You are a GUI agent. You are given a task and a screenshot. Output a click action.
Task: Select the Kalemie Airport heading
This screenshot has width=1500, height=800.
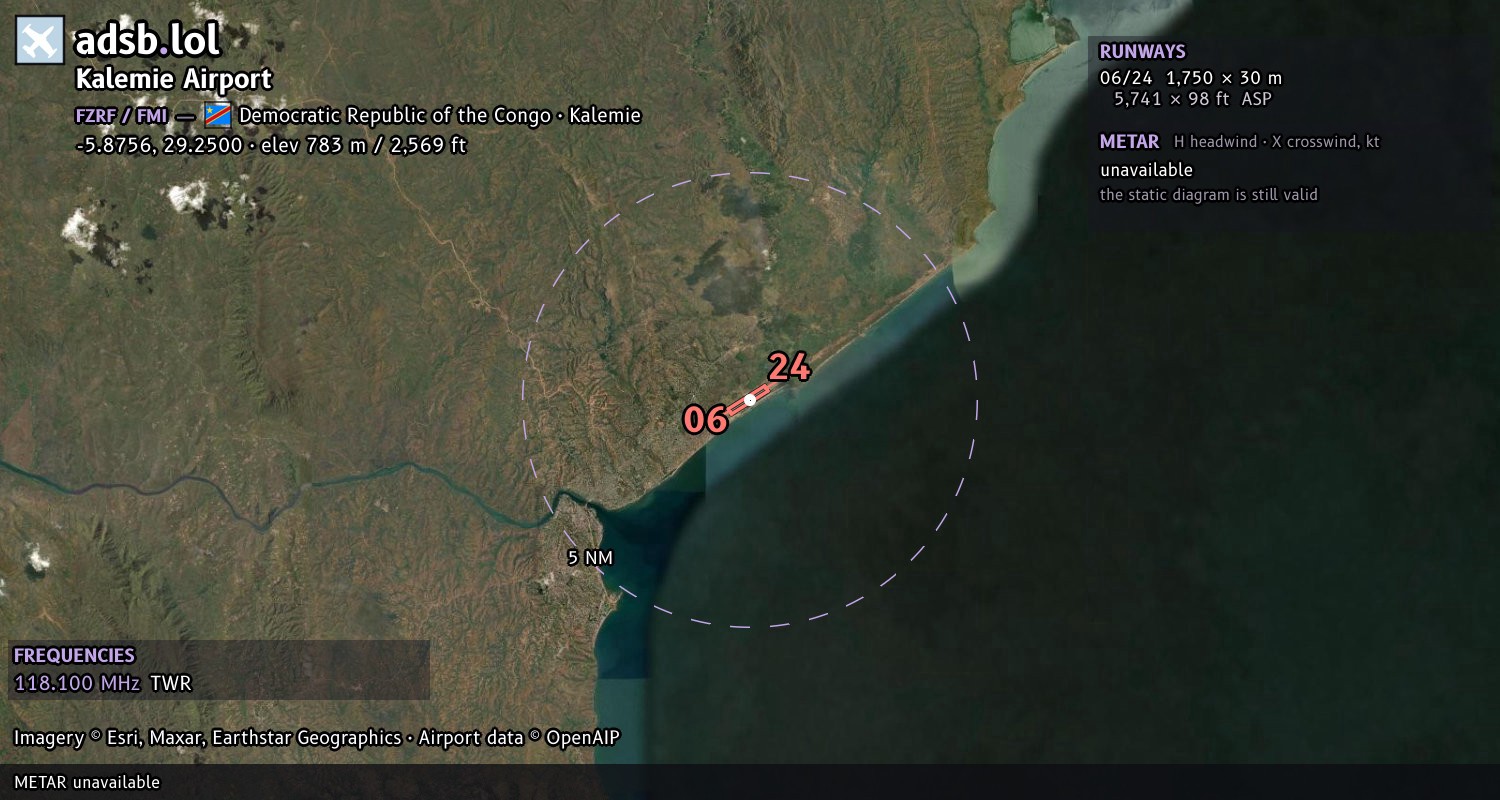tap(173, 79)
